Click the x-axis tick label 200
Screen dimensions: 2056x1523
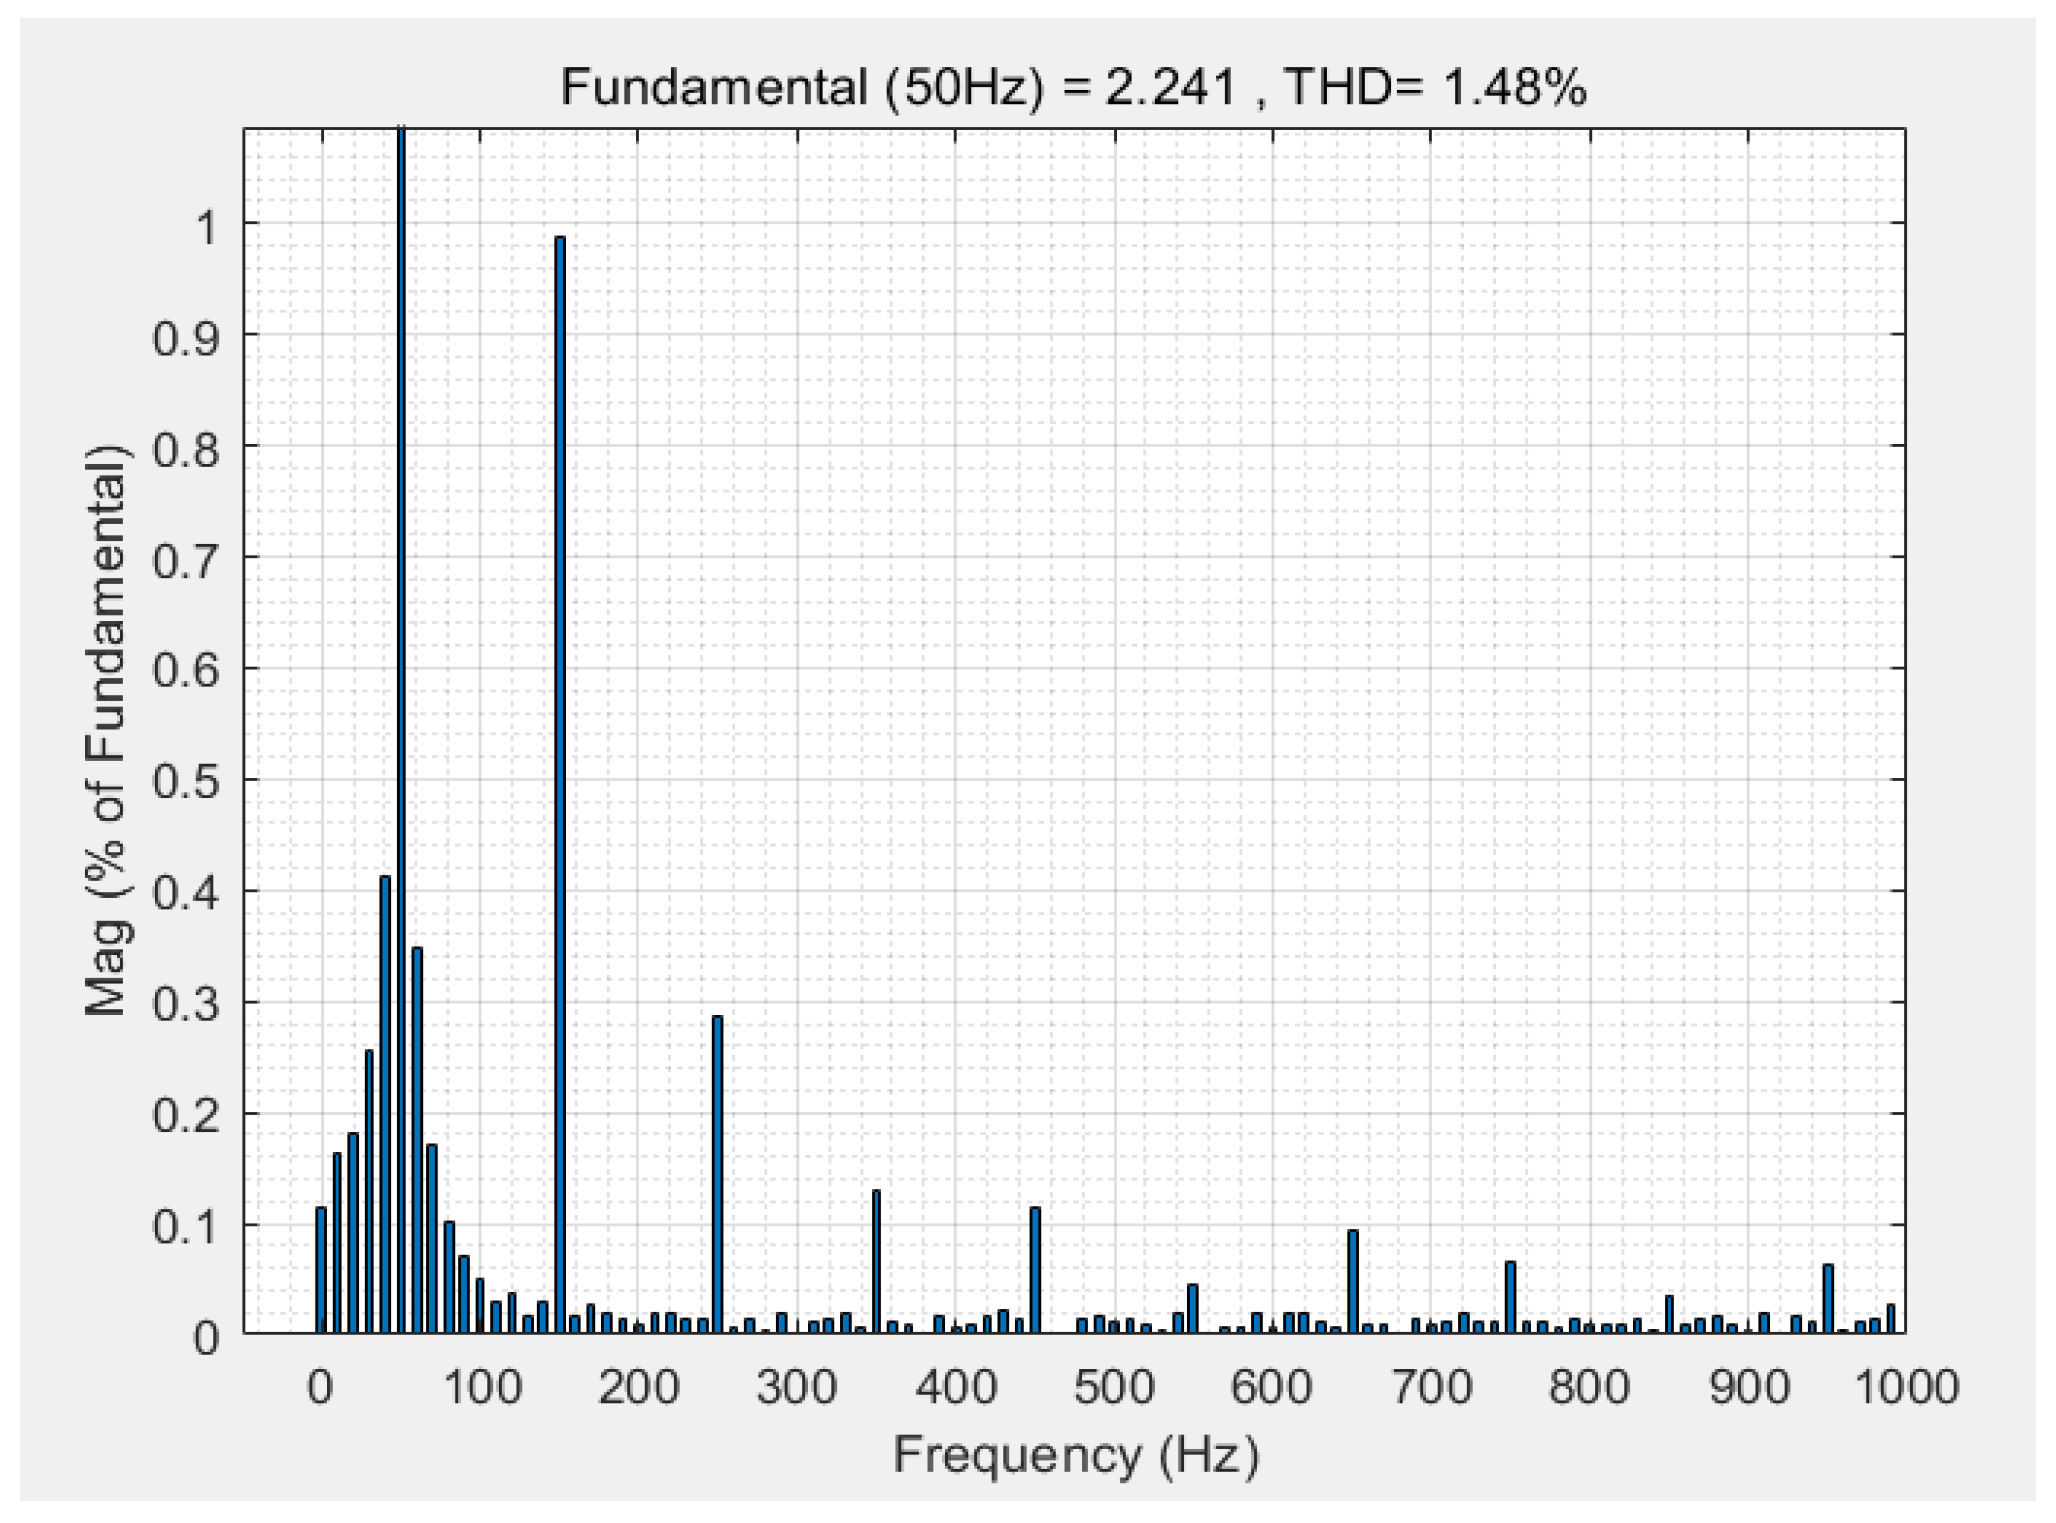[638, 1388]
